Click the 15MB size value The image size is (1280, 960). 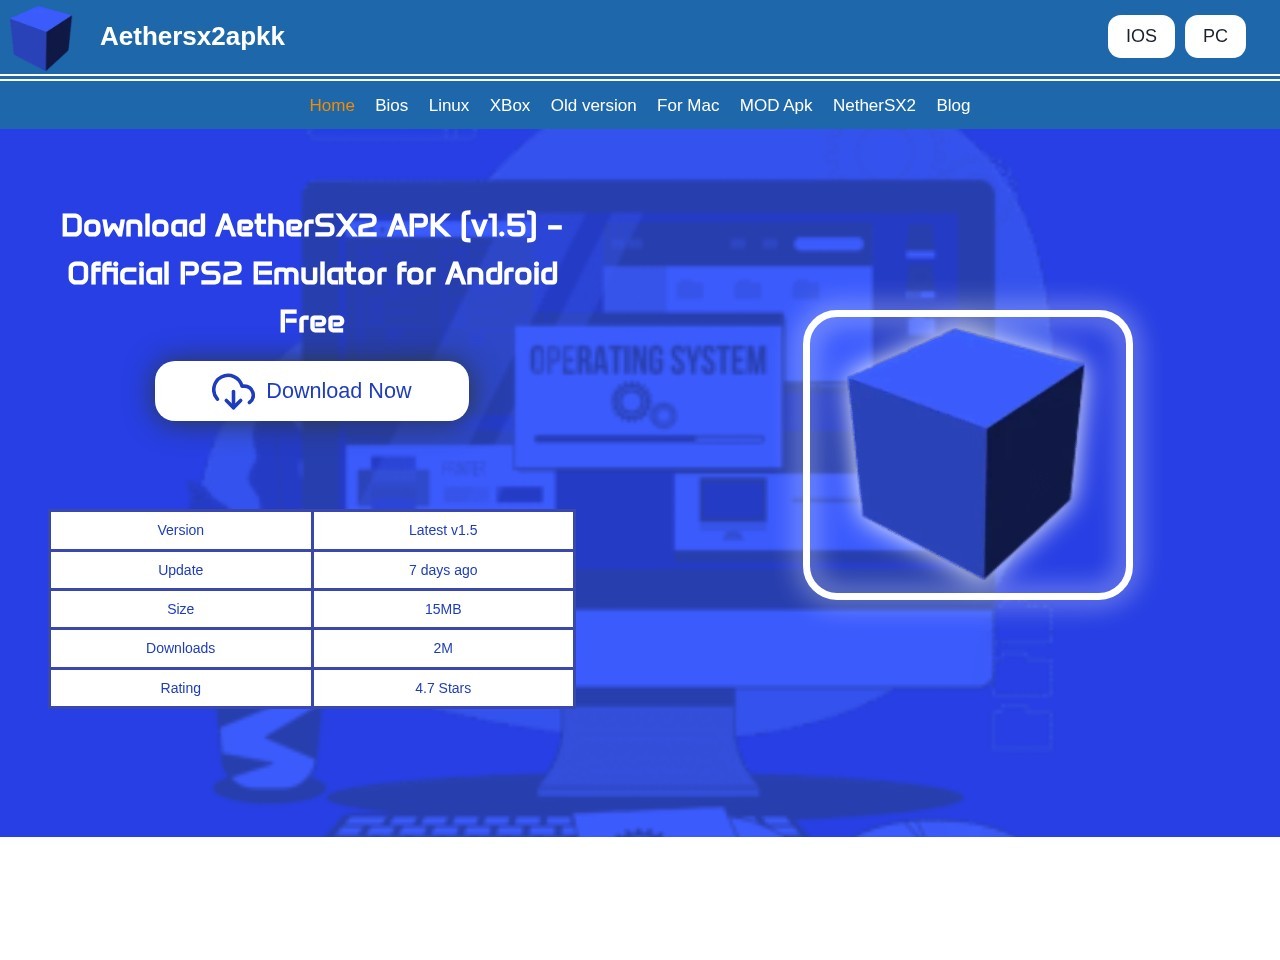point(443,609)
